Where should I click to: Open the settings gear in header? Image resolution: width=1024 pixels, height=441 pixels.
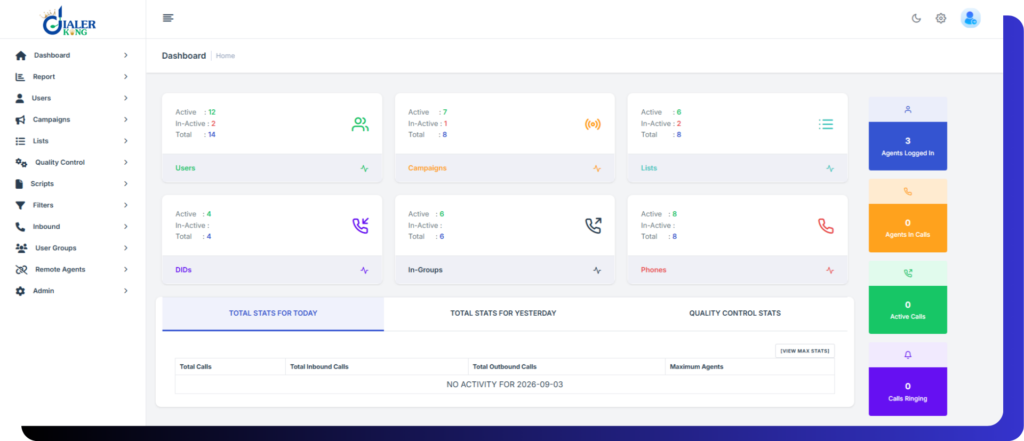940,18
